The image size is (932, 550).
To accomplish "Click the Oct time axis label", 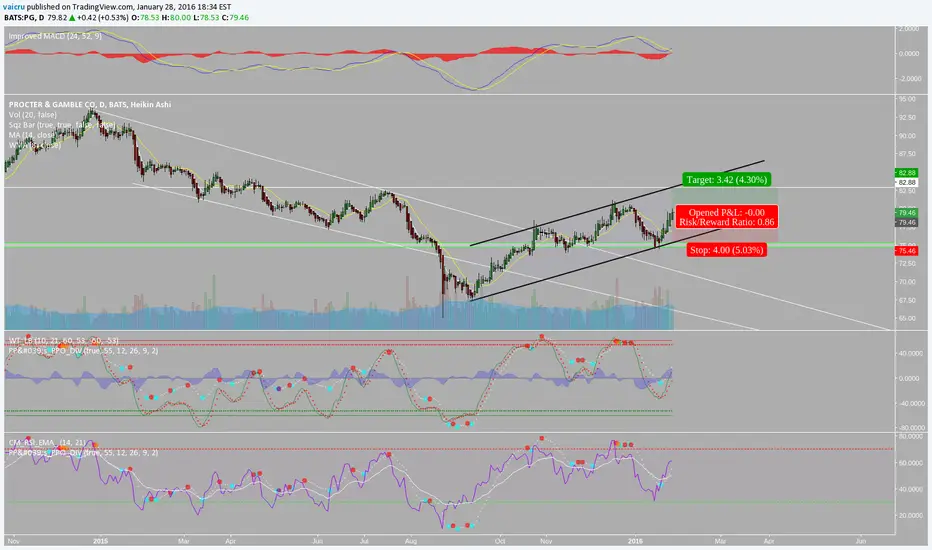I will coord(500,541).
